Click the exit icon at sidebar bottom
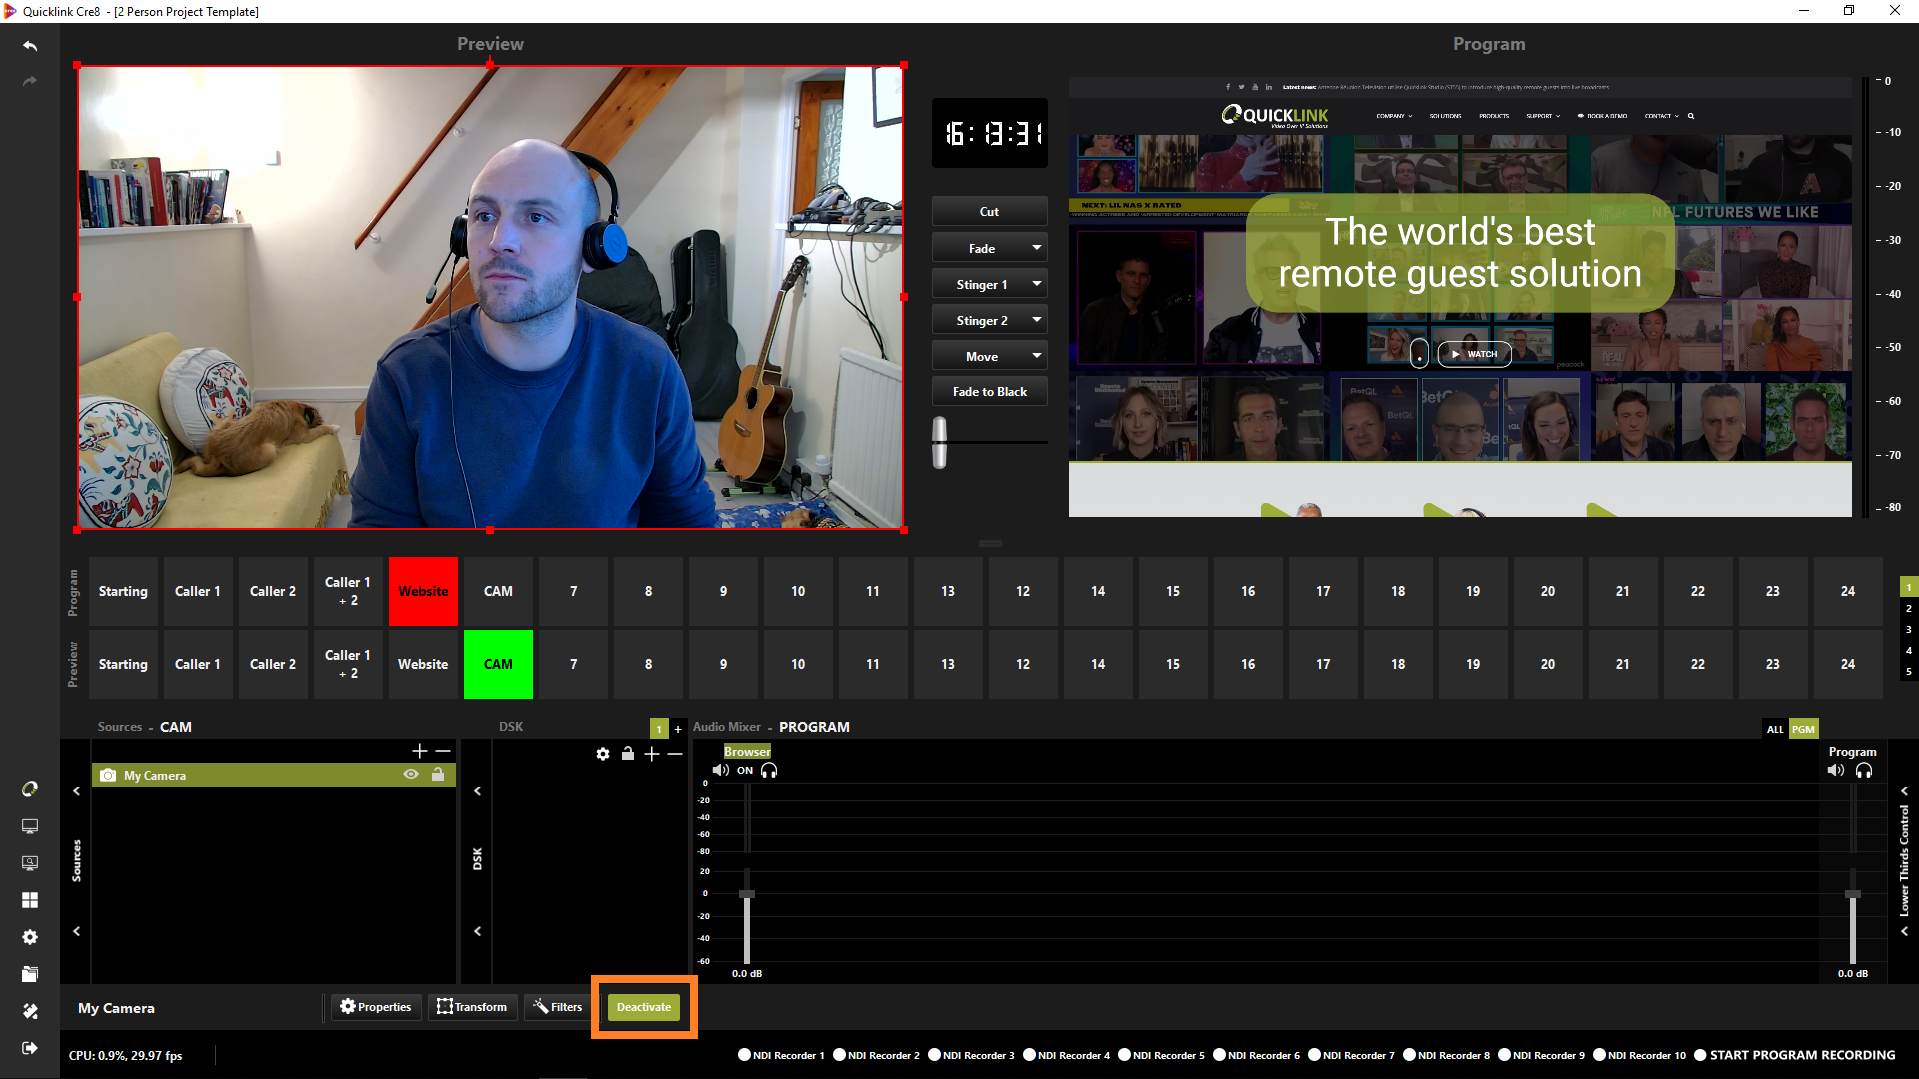Screen dimensions: 1919x1079 click(30, 1048)
